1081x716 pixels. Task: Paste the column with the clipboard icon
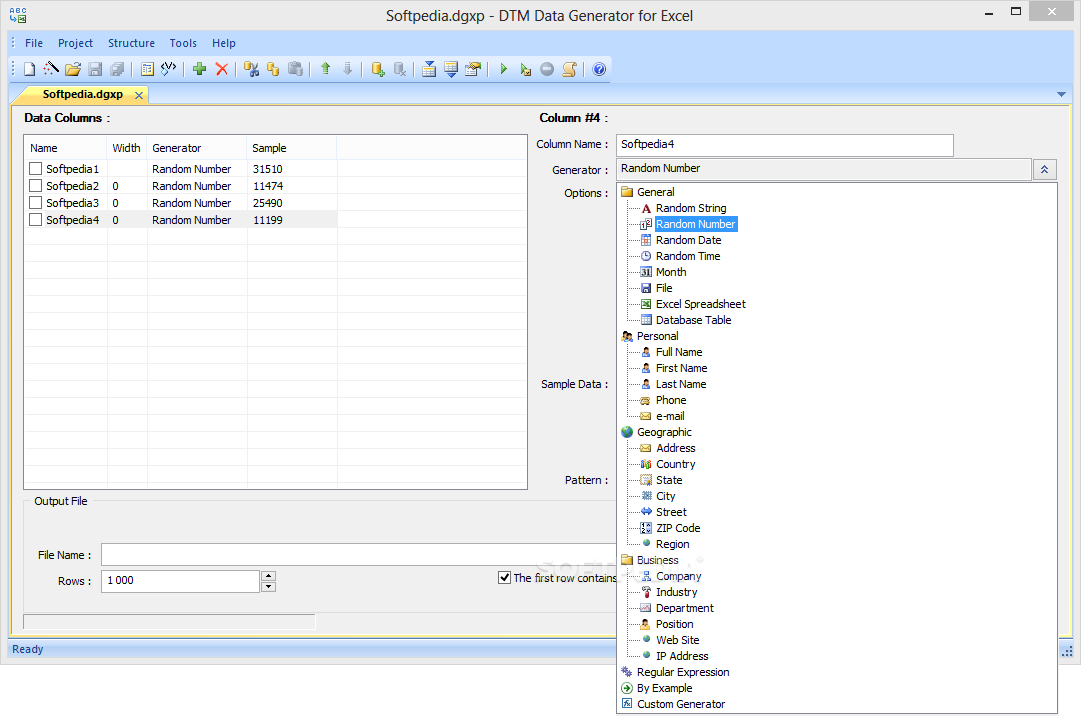tap(295, 69)
